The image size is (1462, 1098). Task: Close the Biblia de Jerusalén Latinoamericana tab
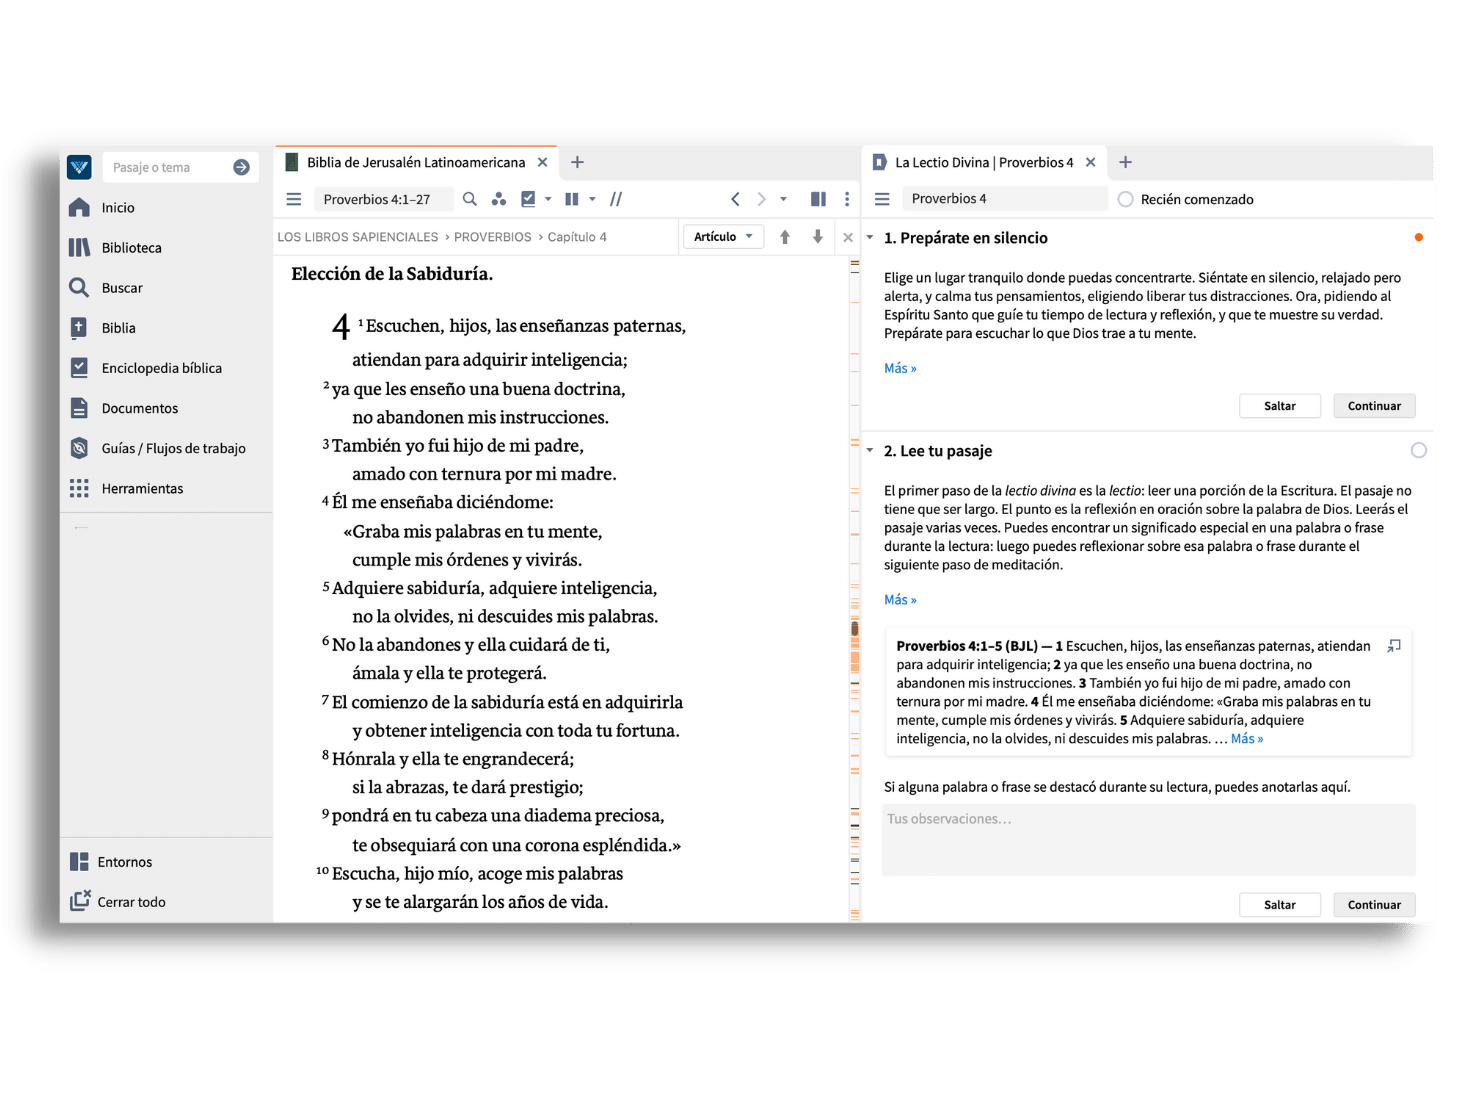click(542, 162)
